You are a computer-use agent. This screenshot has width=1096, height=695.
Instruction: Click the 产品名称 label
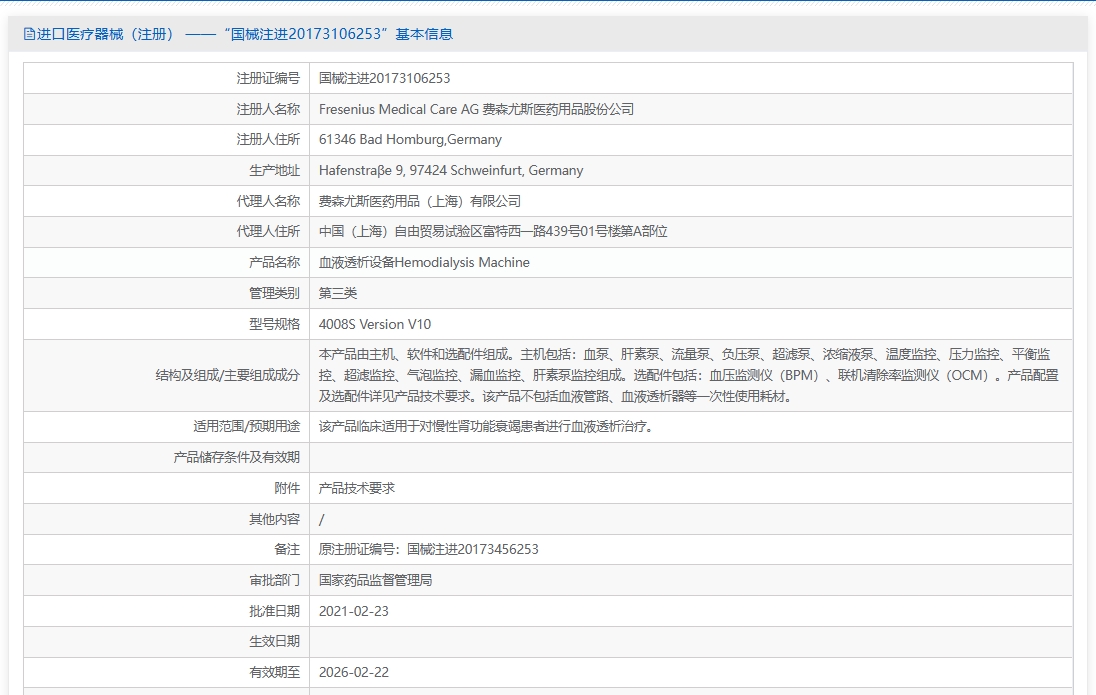[274, 262]
